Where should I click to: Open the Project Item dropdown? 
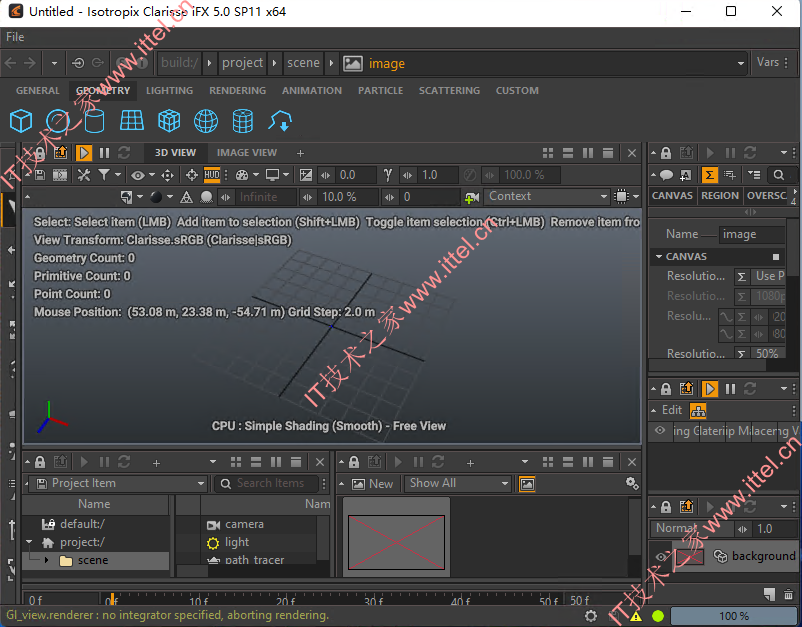click(x=118, y=484)
